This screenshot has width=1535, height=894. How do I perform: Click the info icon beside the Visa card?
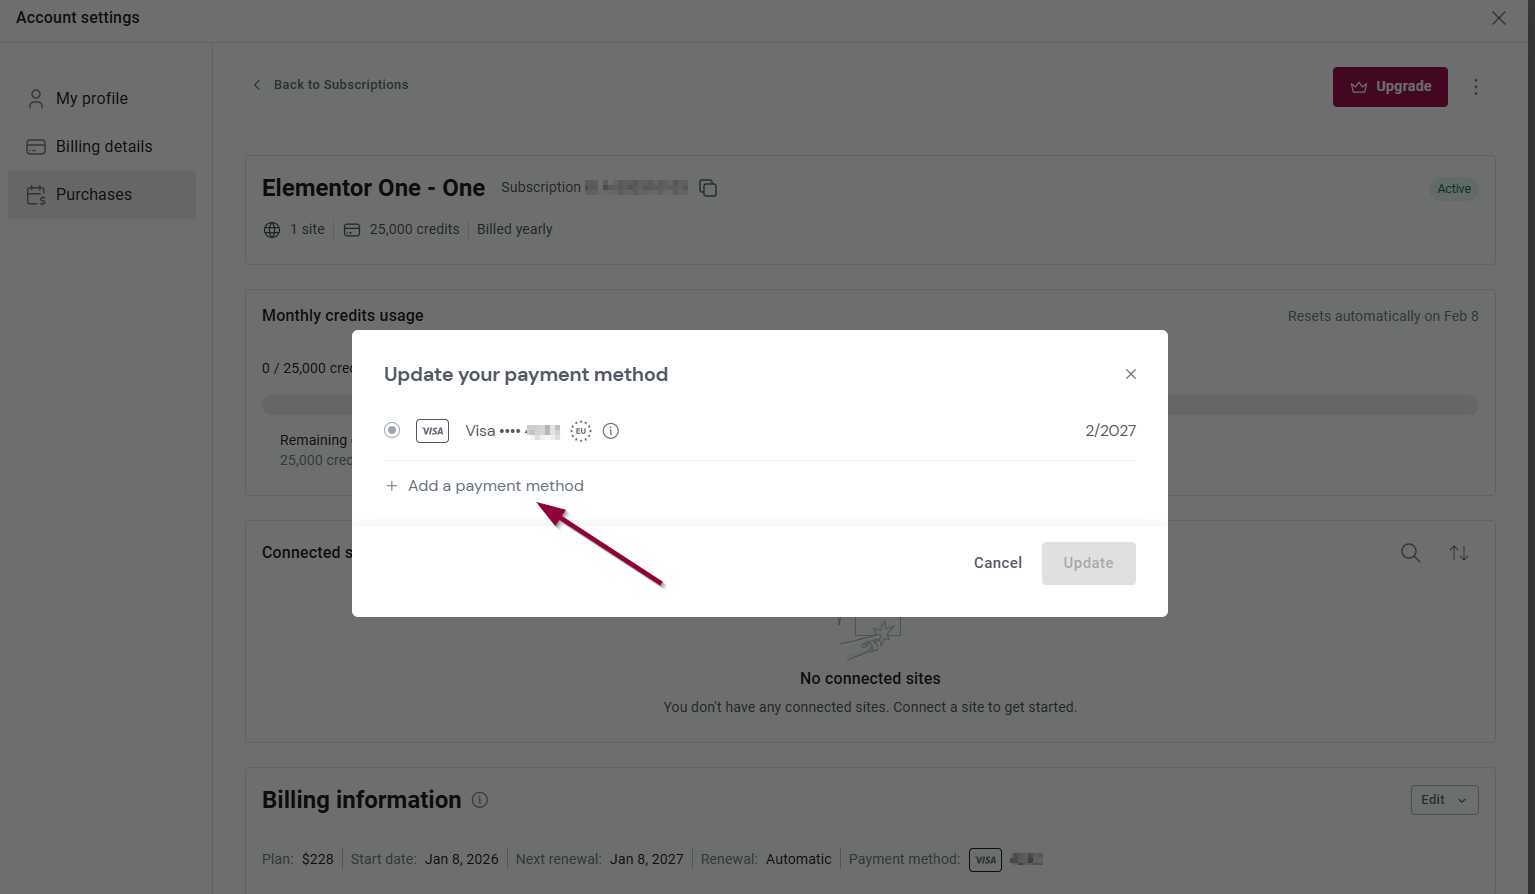(x=610, y=430)
